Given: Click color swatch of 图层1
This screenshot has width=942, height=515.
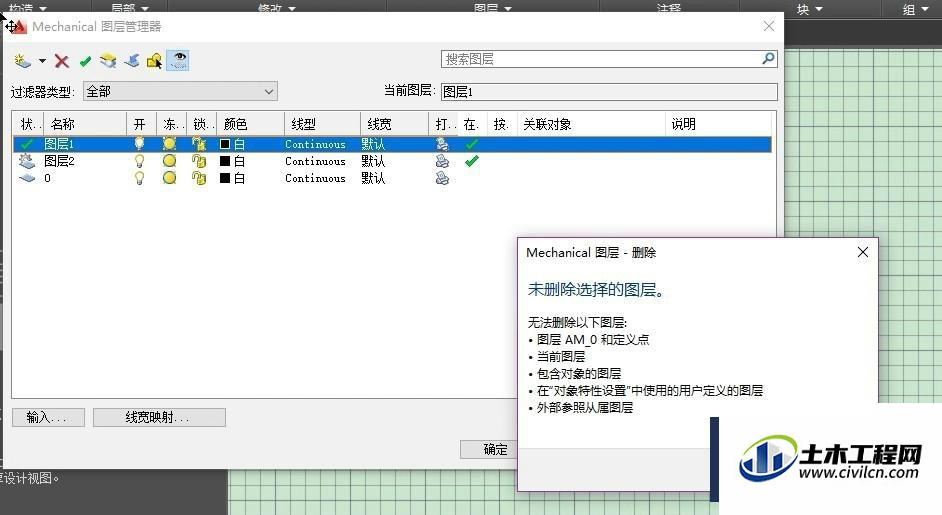Looking at the screenshot, I should coord(225,144).
